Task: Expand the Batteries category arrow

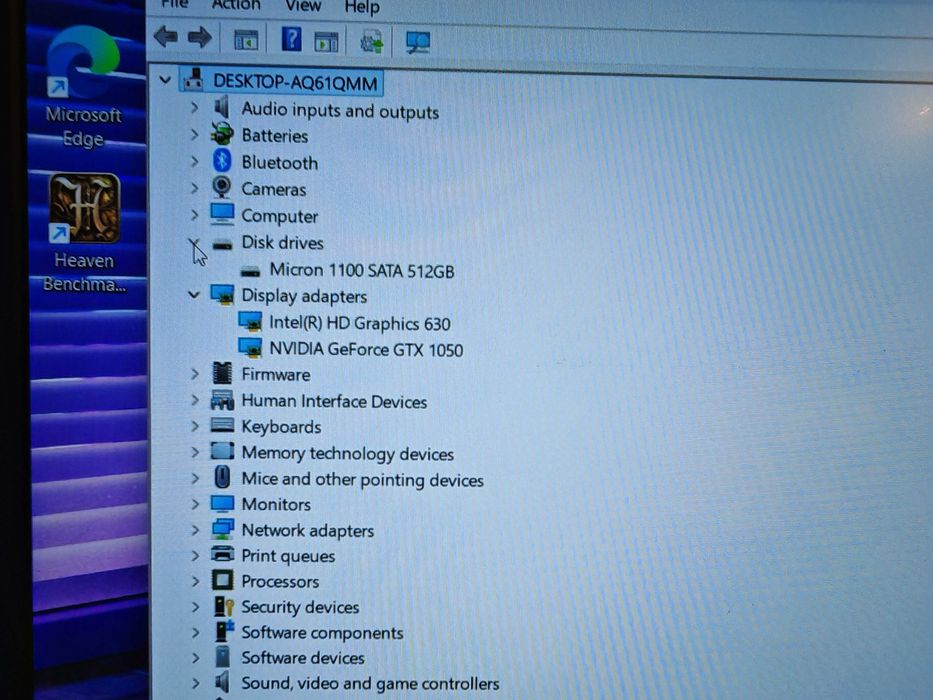Action: point(194,135)
